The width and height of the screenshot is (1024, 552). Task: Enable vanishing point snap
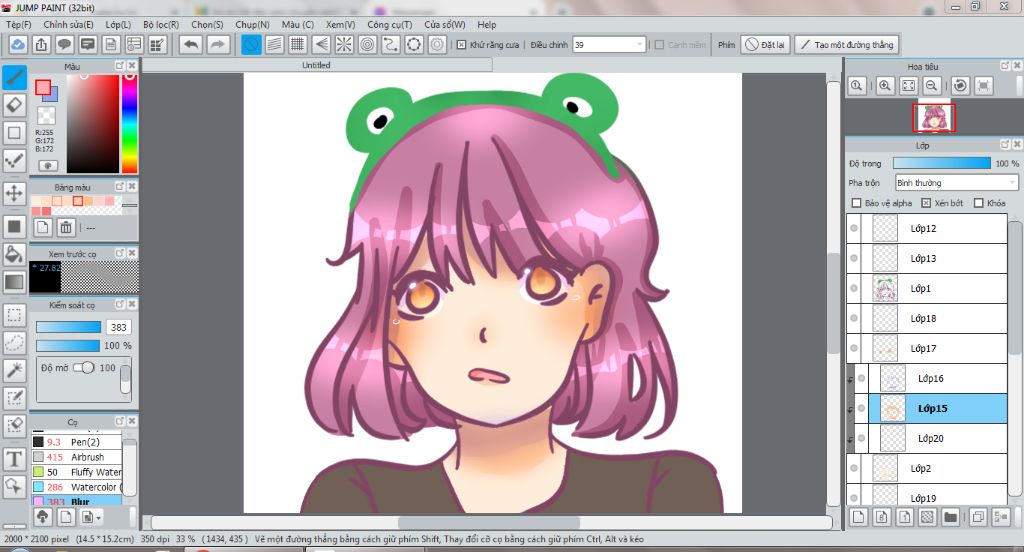tap(321, 44)
